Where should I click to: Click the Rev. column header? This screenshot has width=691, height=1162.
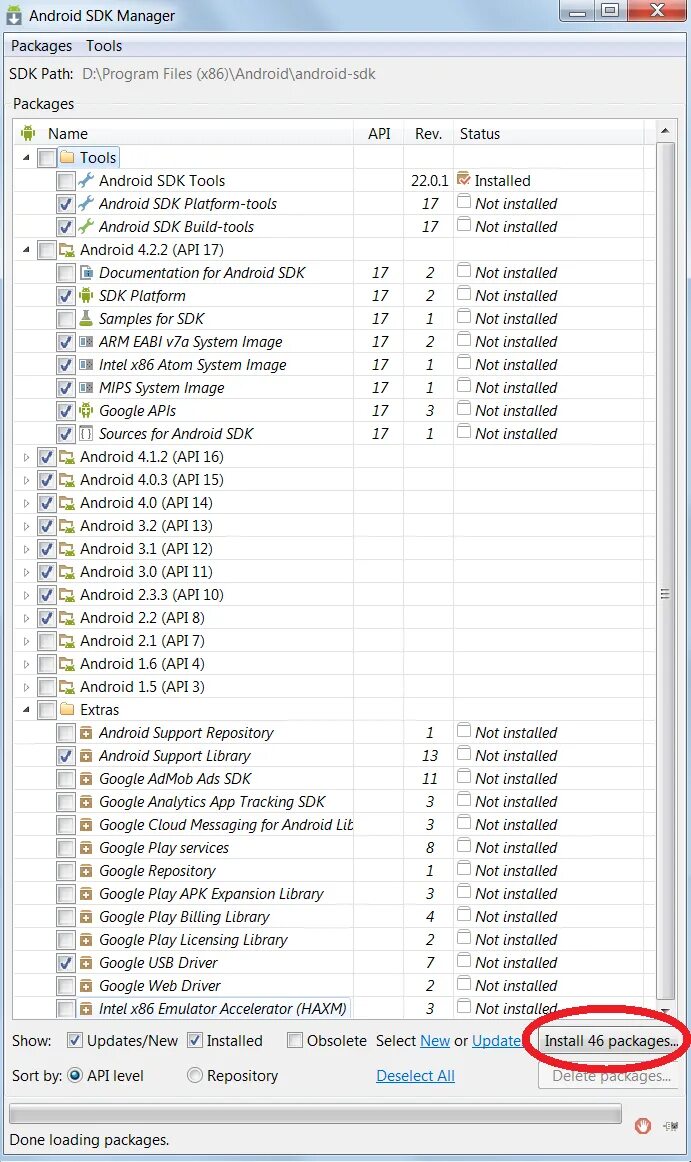[429, 133]
